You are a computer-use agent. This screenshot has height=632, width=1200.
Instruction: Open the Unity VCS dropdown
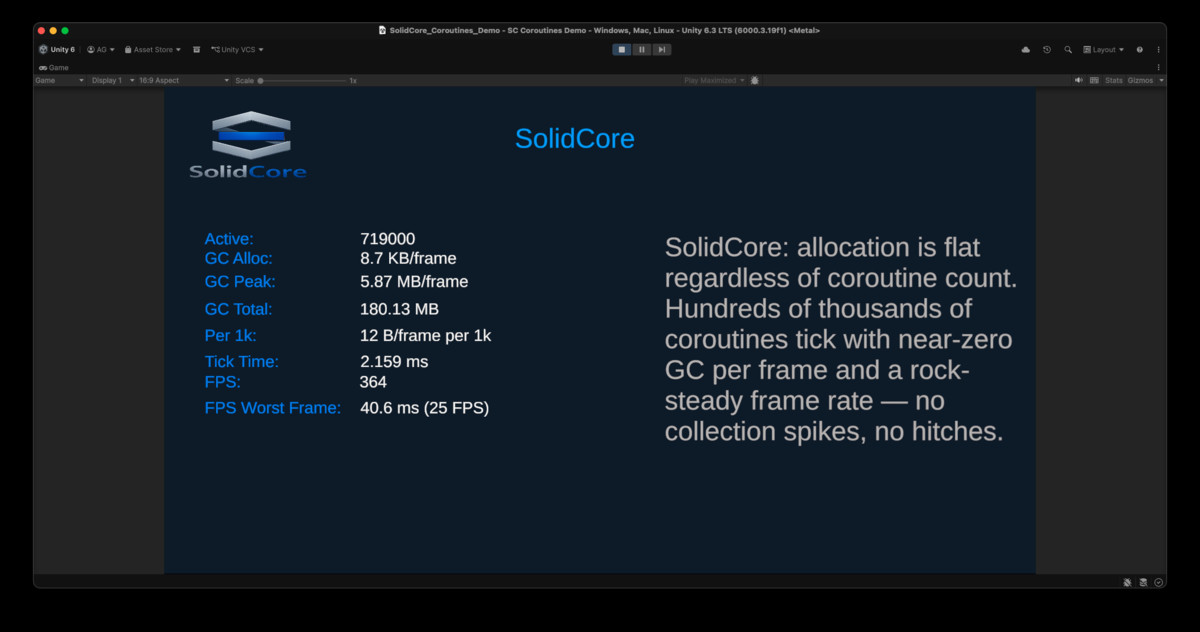click(x=237, y=49)
